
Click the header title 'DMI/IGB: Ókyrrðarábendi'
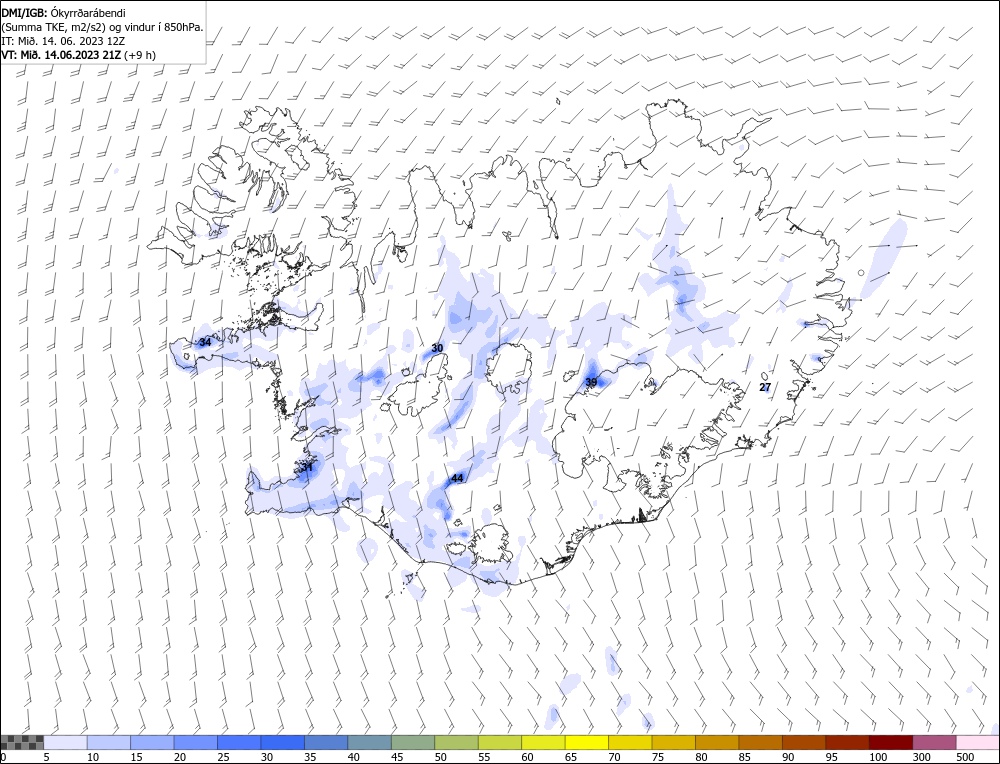63,13
